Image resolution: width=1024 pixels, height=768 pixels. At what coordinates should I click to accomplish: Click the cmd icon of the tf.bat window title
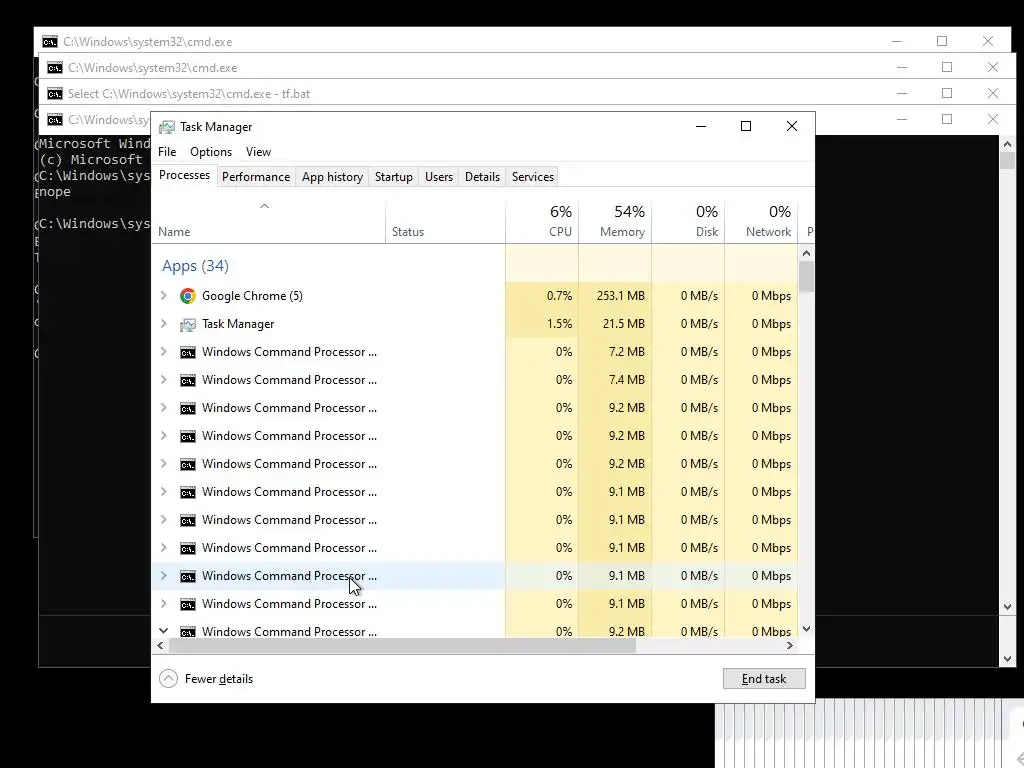55,94
